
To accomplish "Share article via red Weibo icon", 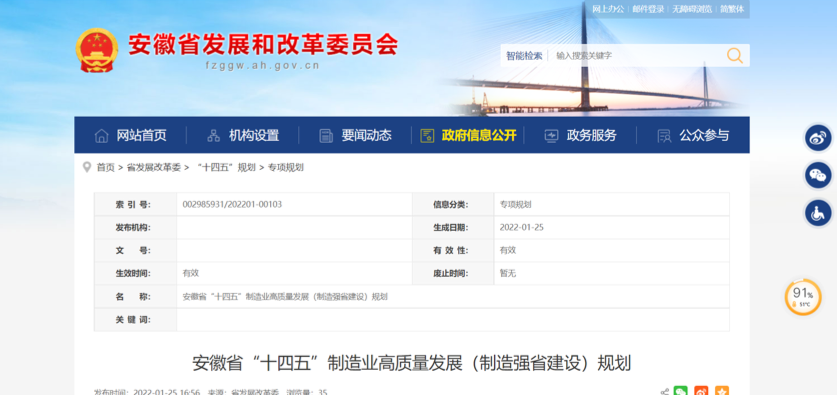I will coord(701,391).
